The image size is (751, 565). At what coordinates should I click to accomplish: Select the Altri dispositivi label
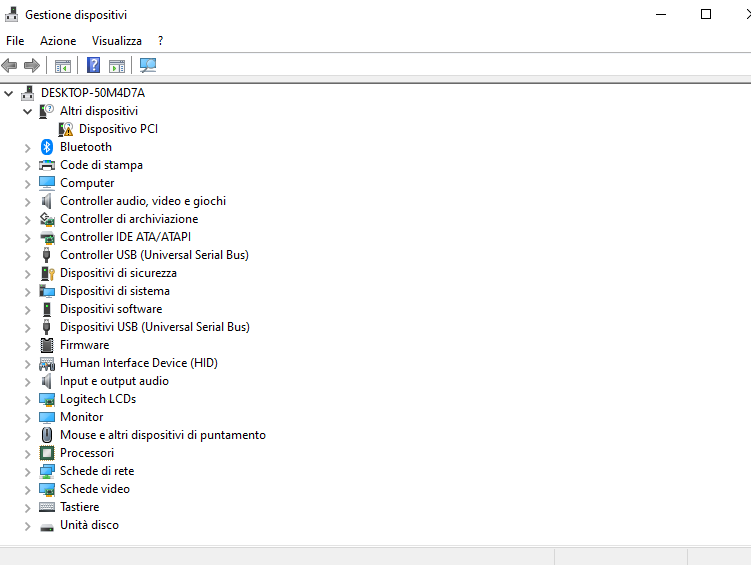click(99, 111)
